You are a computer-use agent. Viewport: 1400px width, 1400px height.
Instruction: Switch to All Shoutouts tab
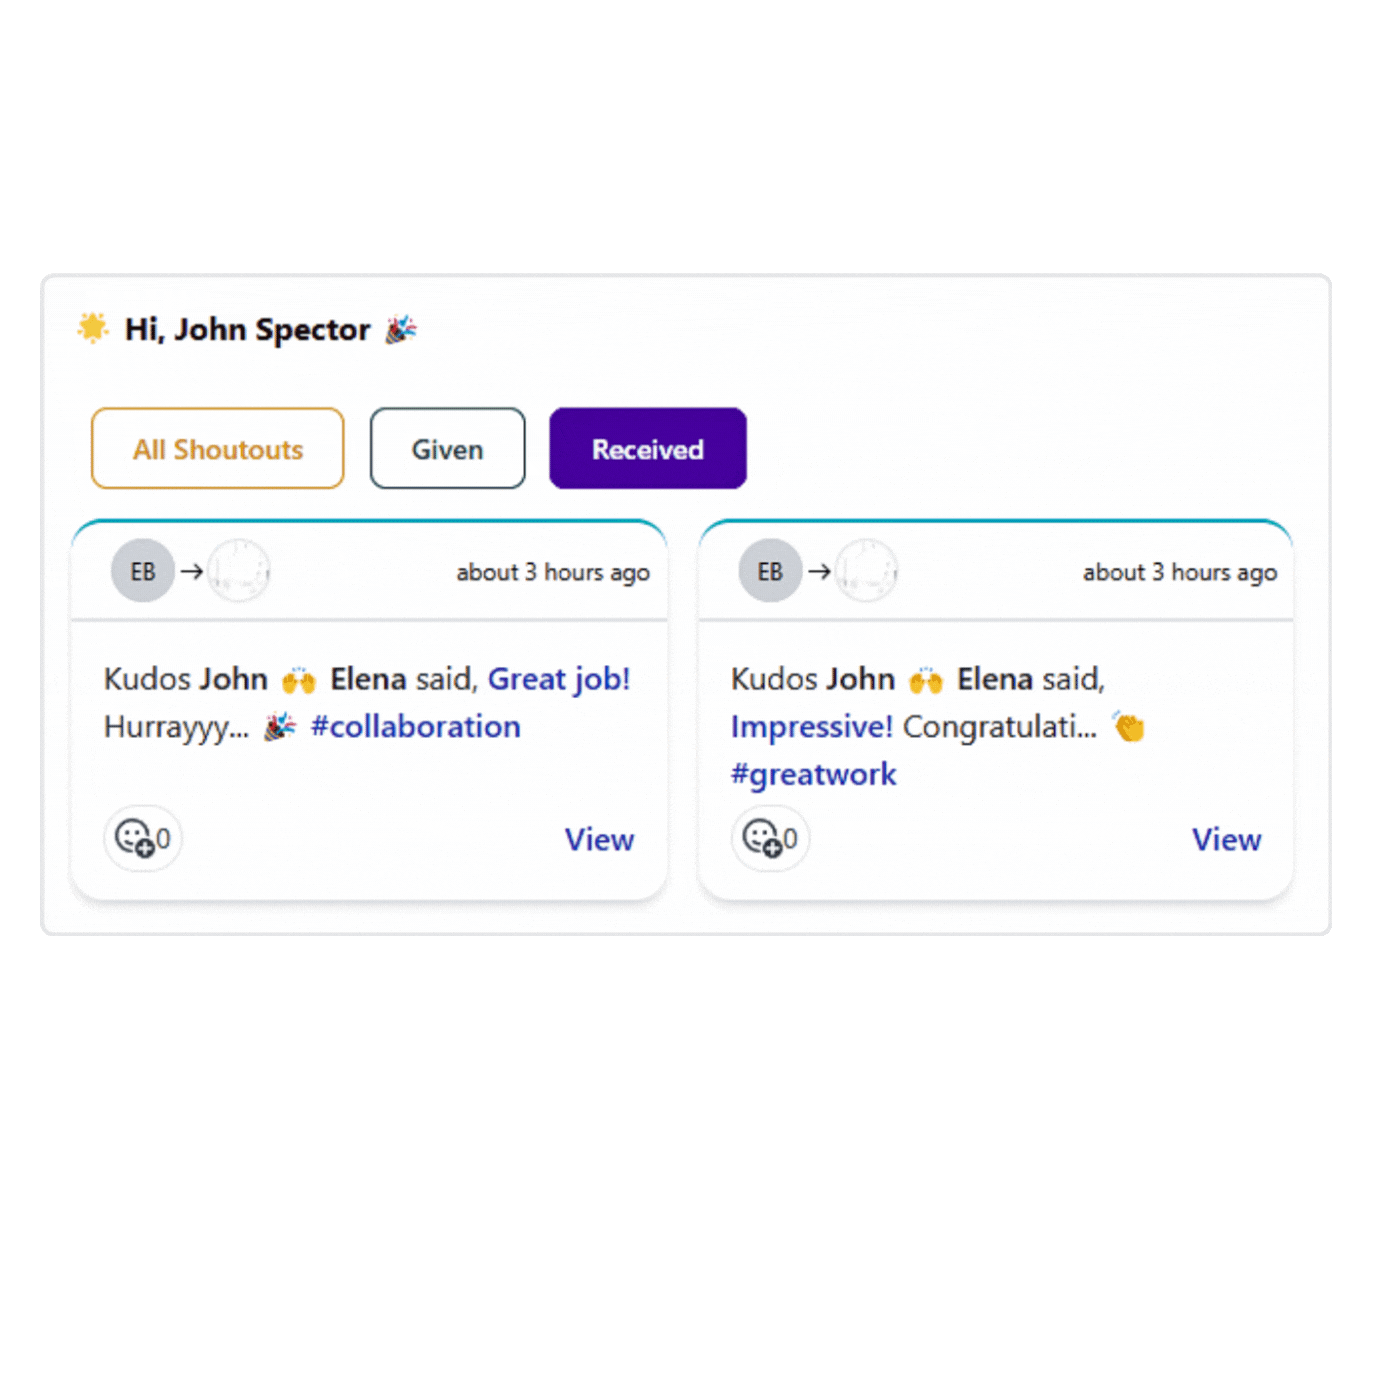218,449
